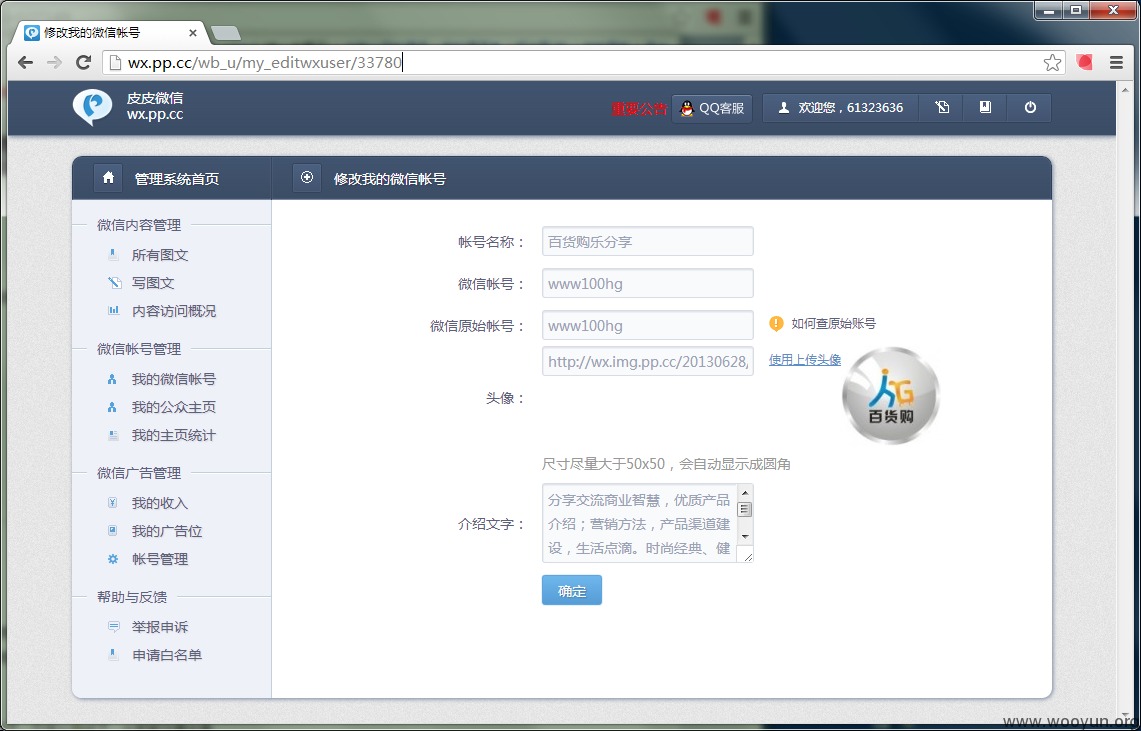Bookmark this page with star icon

[x=1052, y=63]
